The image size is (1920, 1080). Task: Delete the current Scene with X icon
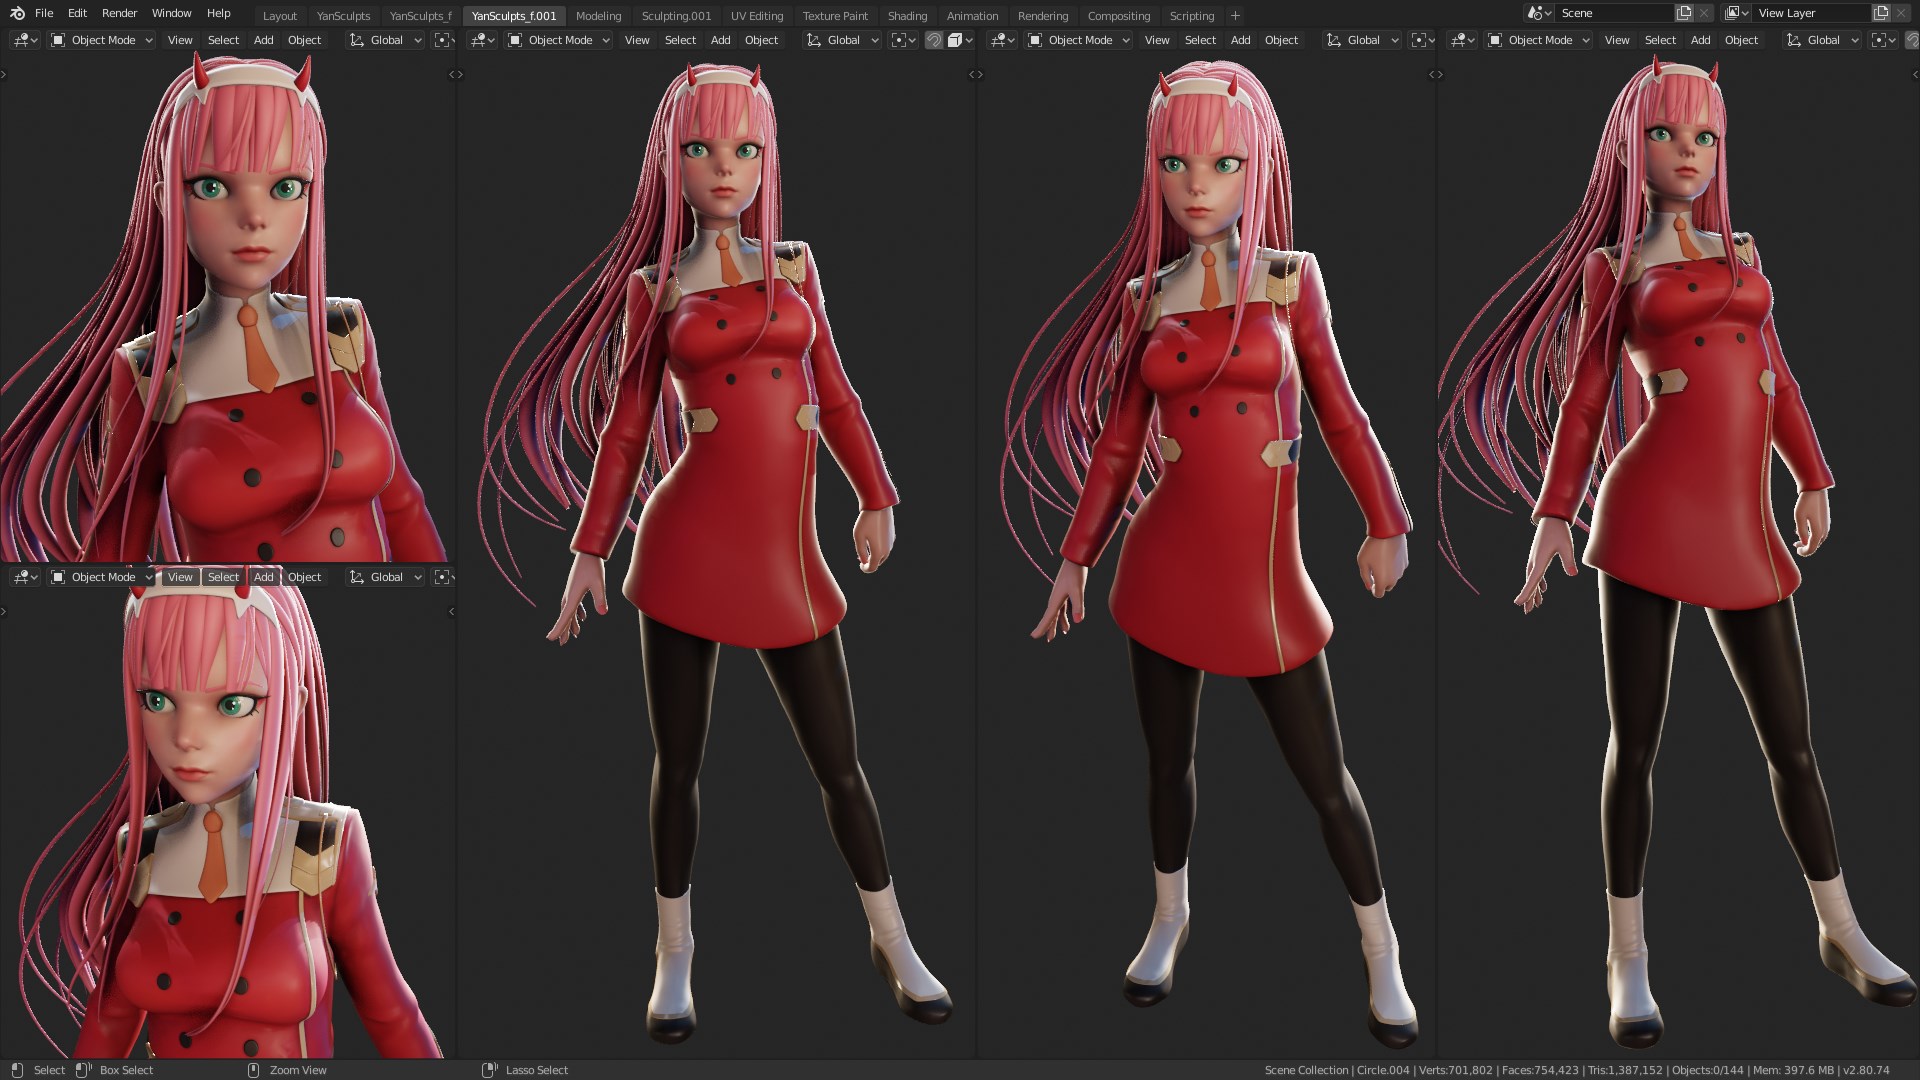point(1704,13)
